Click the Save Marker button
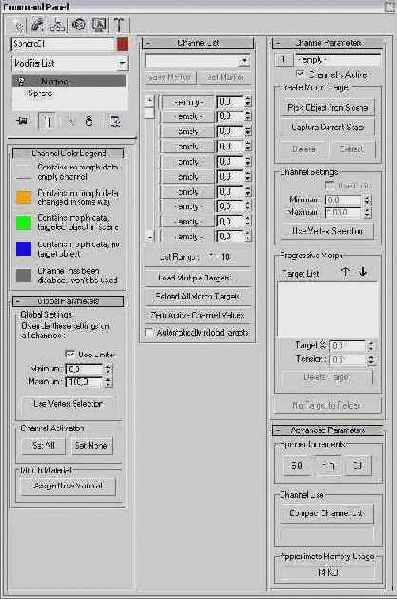Viewport: 397px width, 599px height. 170,77
